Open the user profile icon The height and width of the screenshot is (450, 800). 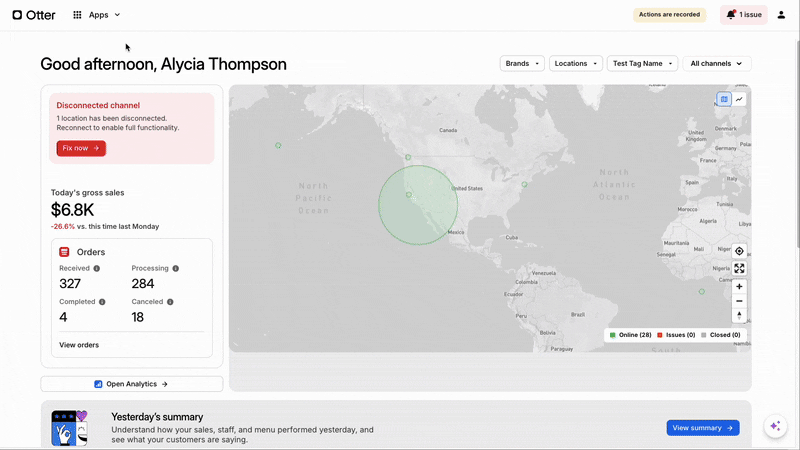pos(781,15)
